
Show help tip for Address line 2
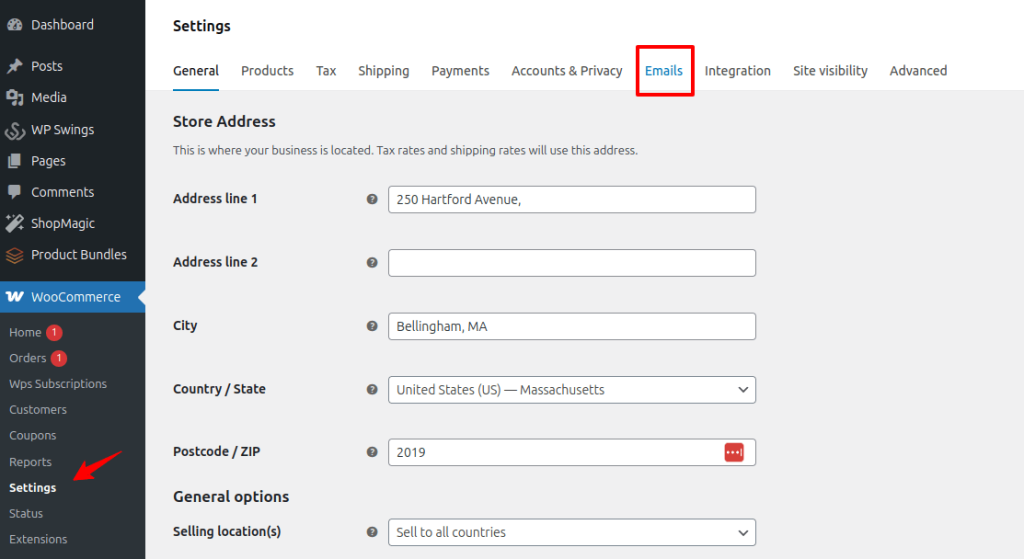372,263
